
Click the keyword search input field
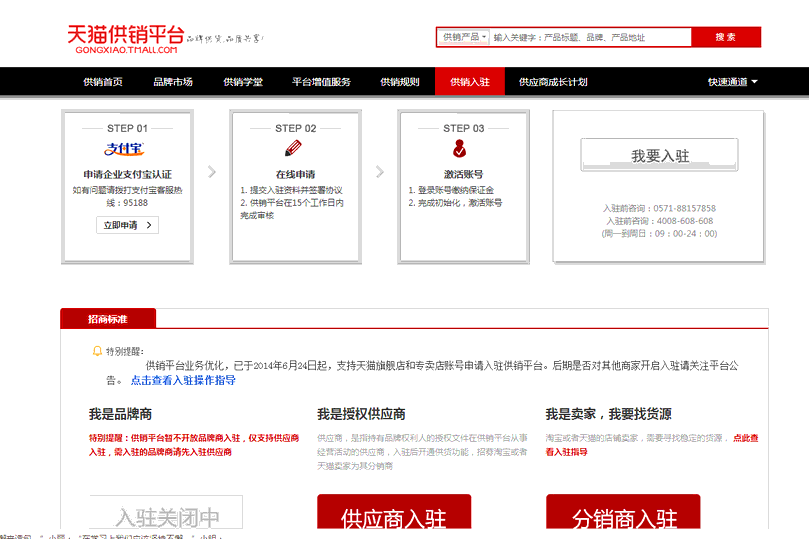tap(590, 37)
